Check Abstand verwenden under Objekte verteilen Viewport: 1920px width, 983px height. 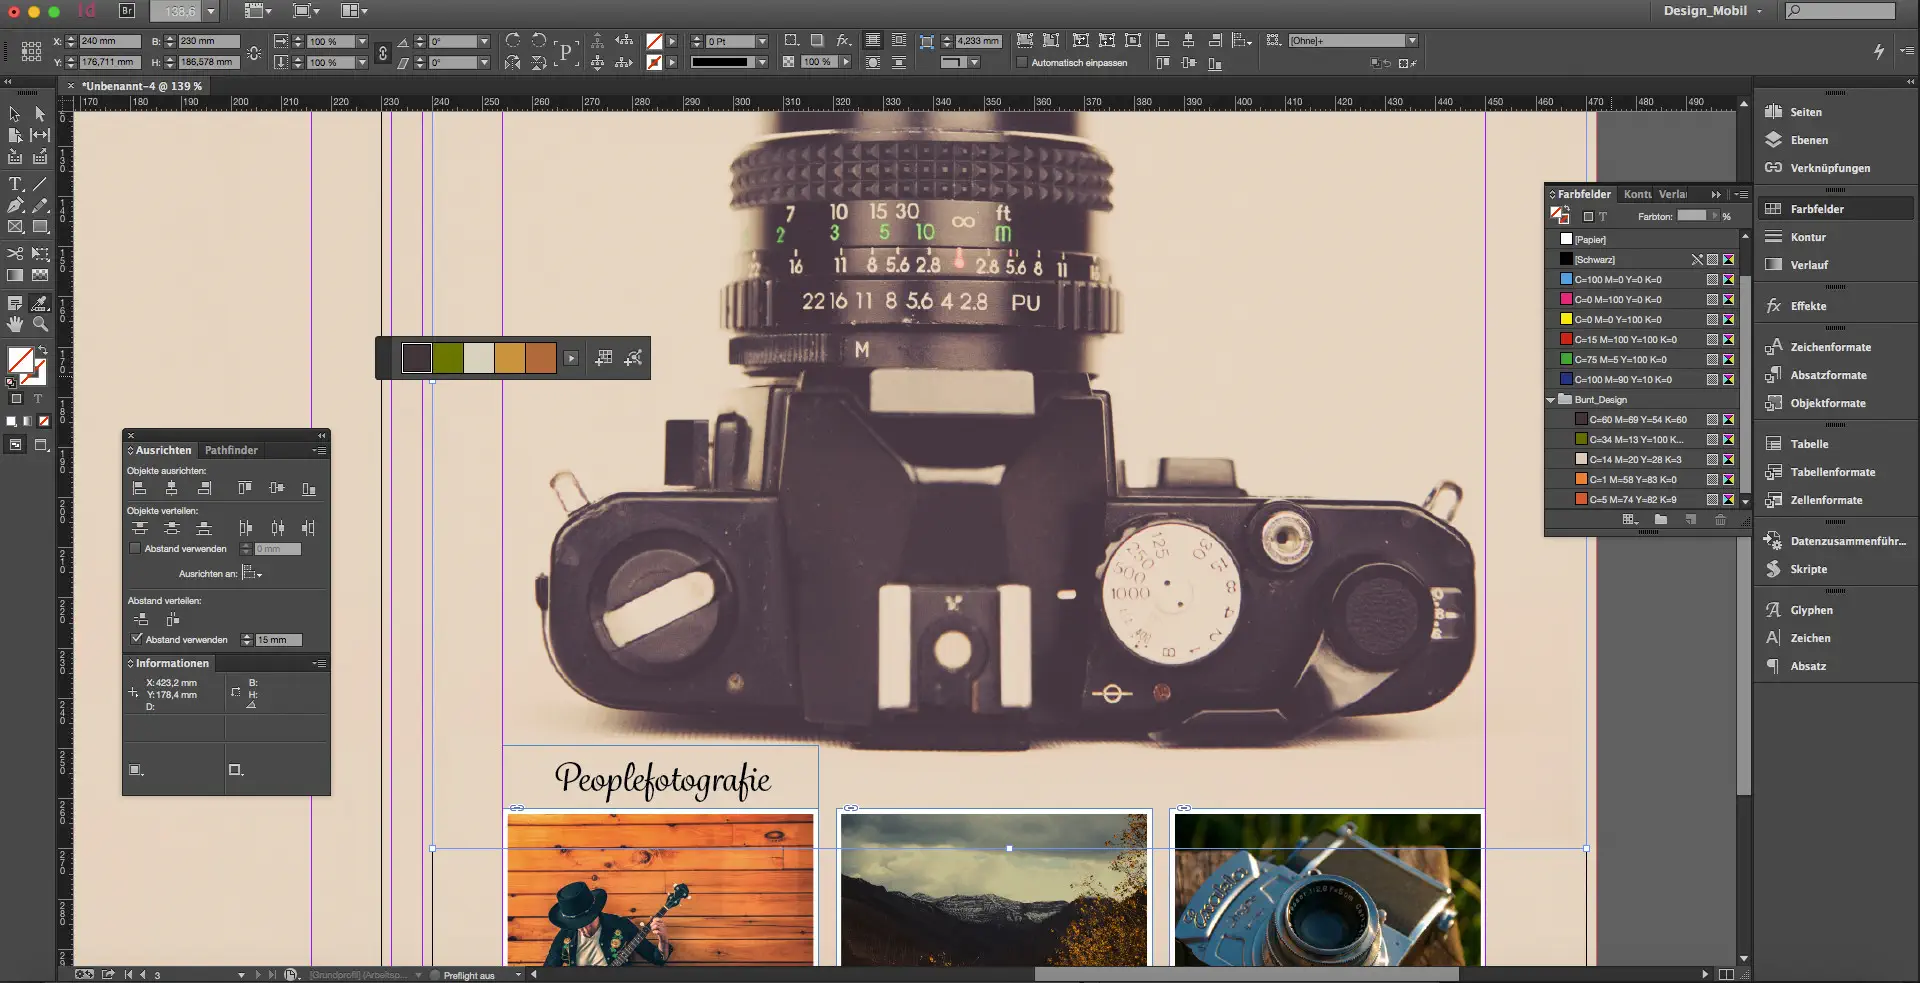point(136,549)
